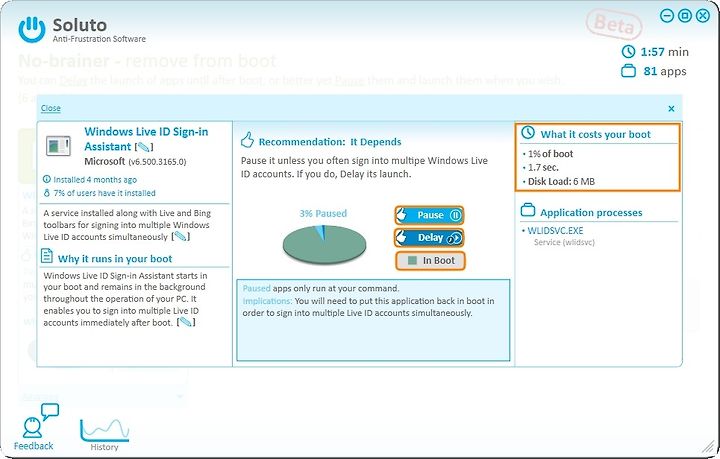Click the Microsoft version number text

157,162
